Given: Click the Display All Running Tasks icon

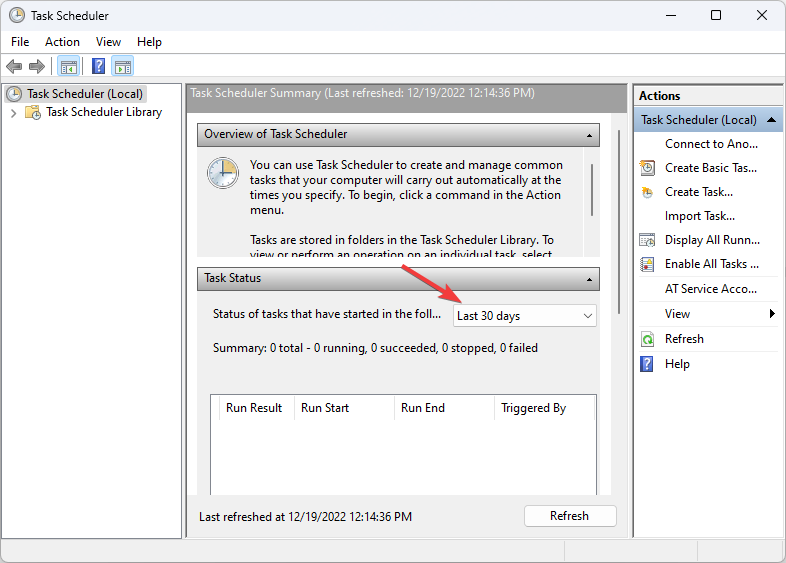Looking at the screenshot, I should [x=647, y=240].
